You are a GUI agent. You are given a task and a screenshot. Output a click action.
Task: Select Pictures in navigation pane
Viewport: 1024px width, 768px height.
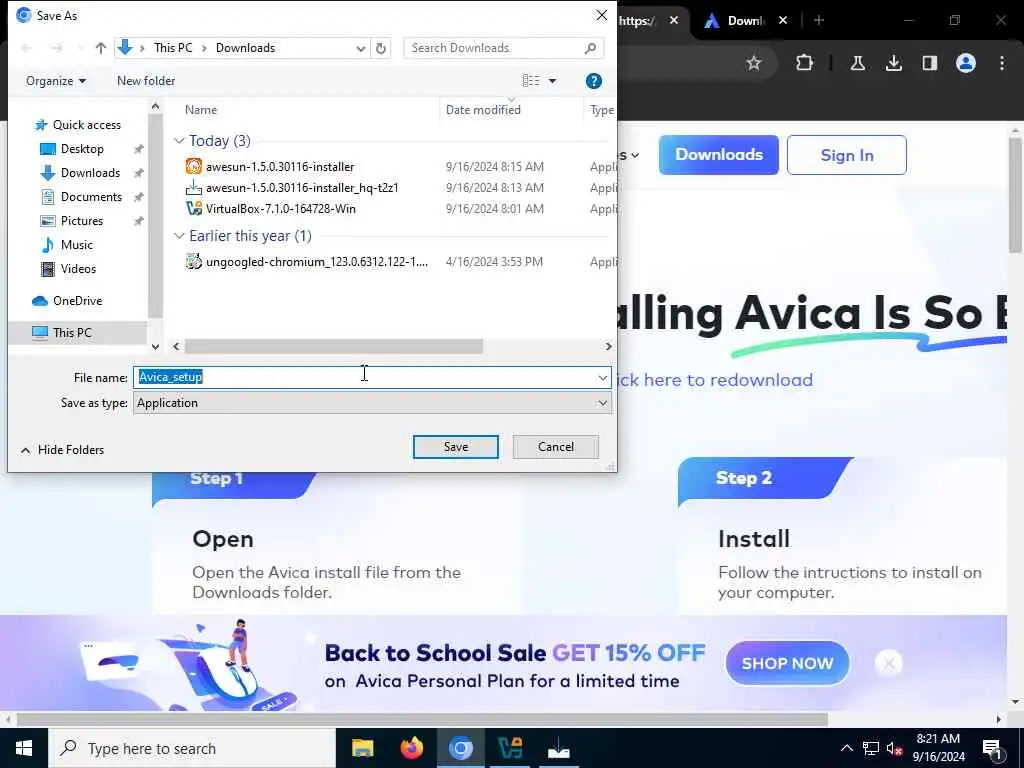pos(82,221)
